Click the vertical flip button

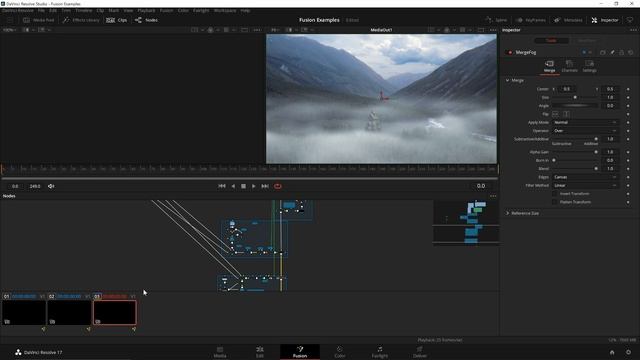click(566, 114)
